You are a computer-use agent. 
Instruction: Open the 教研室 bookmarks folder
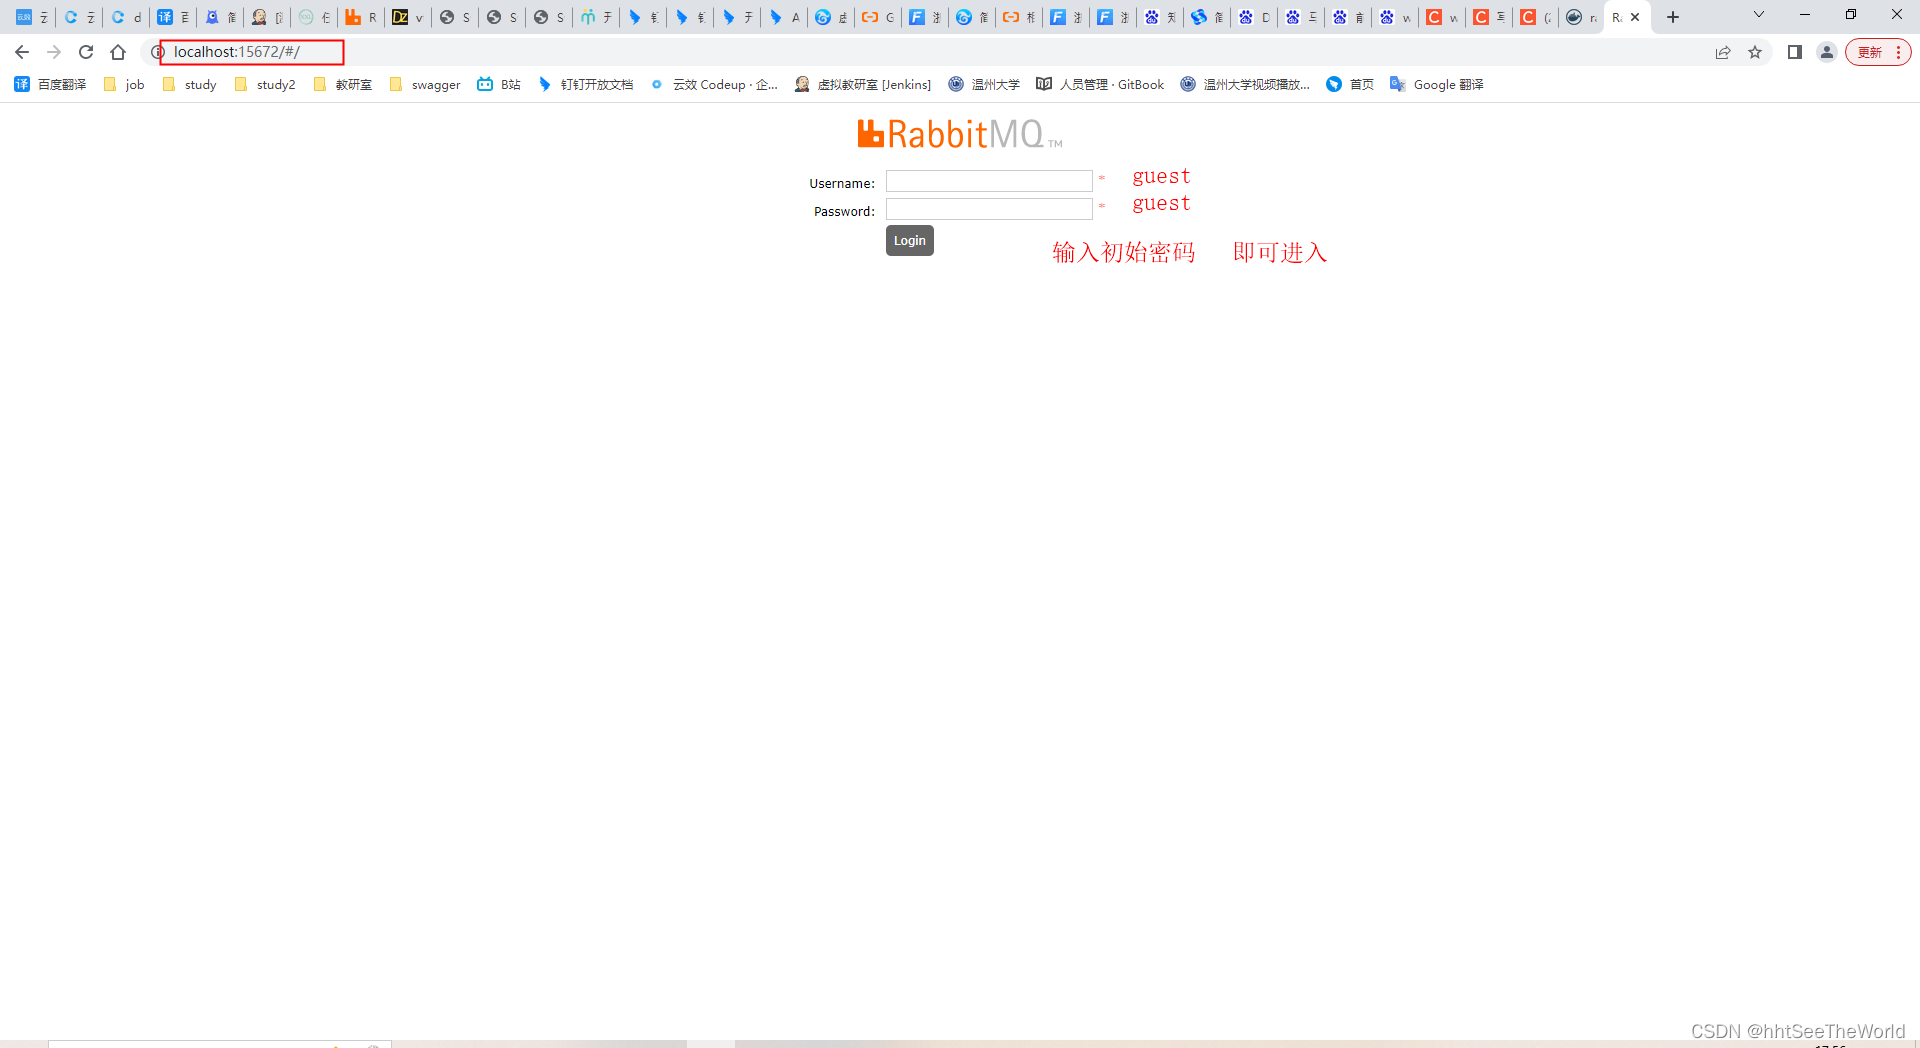(x=343, y=85)
